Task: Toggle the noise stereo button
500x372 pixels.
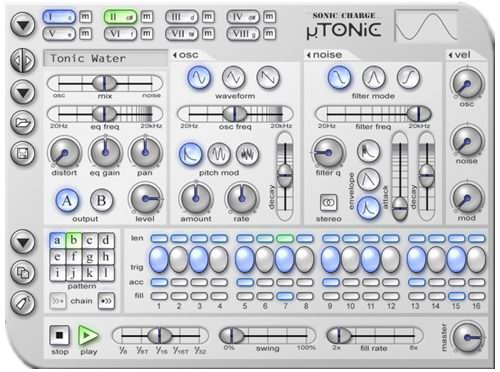Action: (x=329, y=202)
